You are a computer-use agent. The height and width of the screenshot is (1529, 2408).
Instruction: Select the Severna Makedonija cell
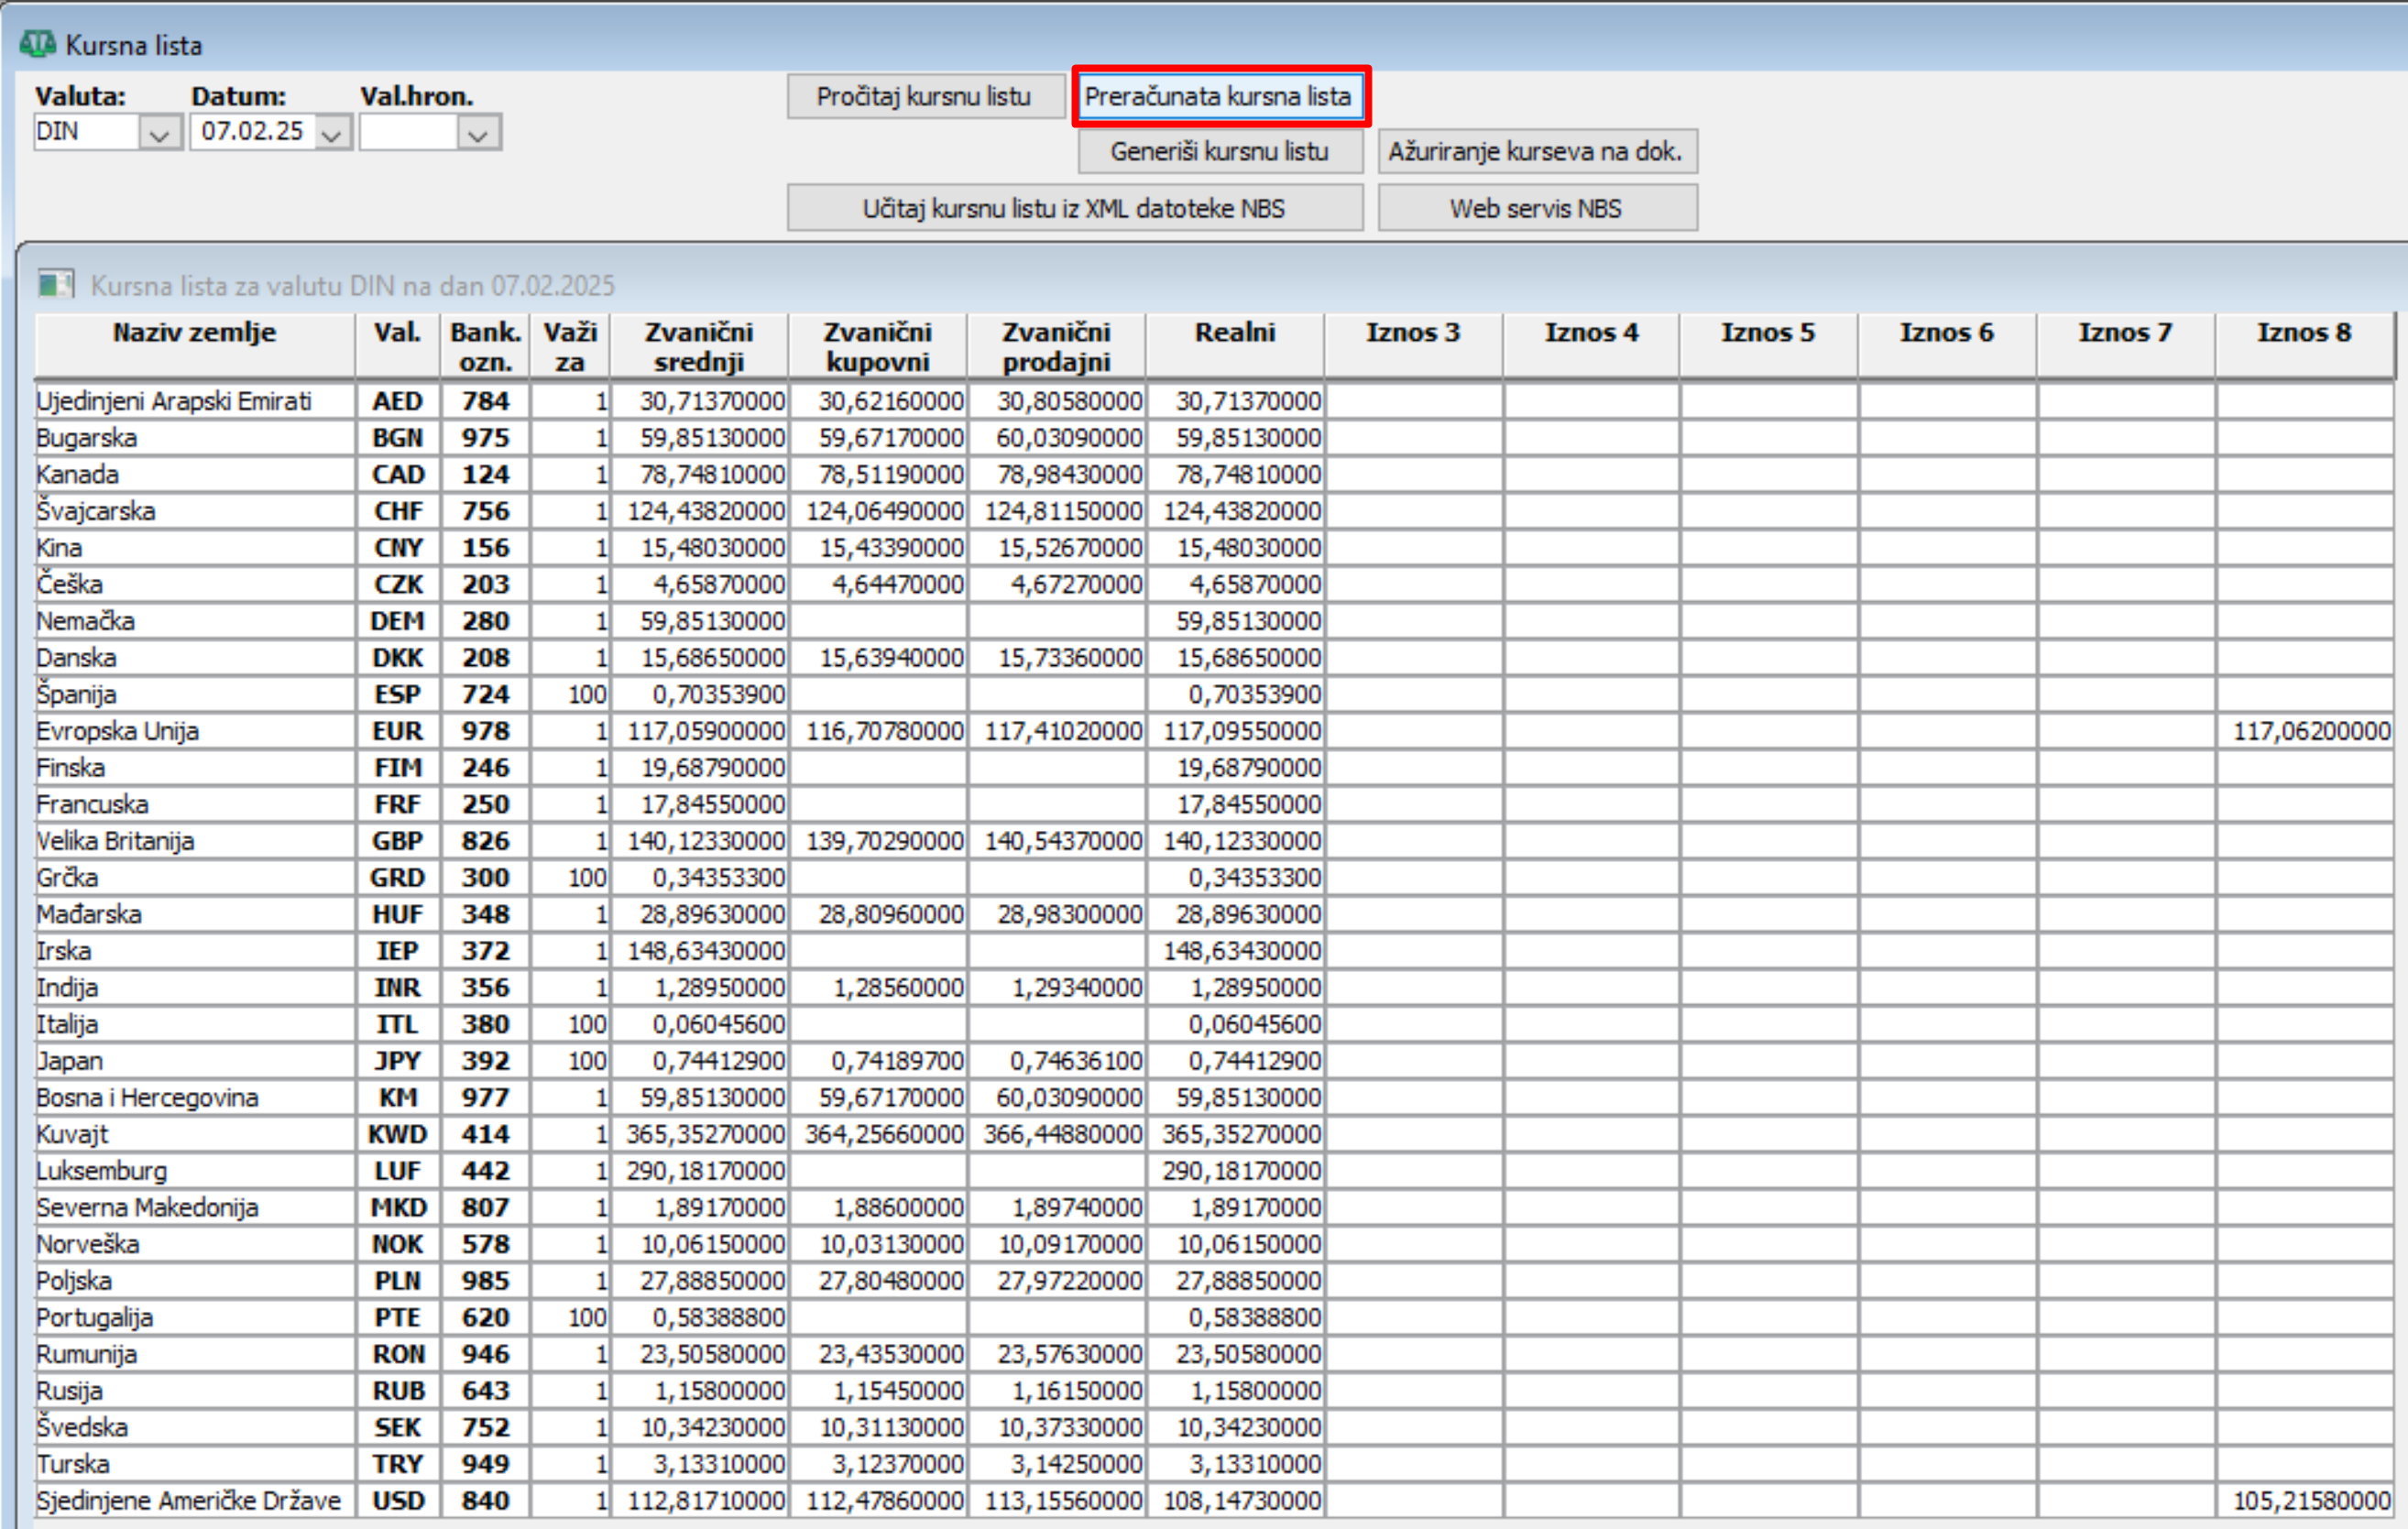[195, 1208]
